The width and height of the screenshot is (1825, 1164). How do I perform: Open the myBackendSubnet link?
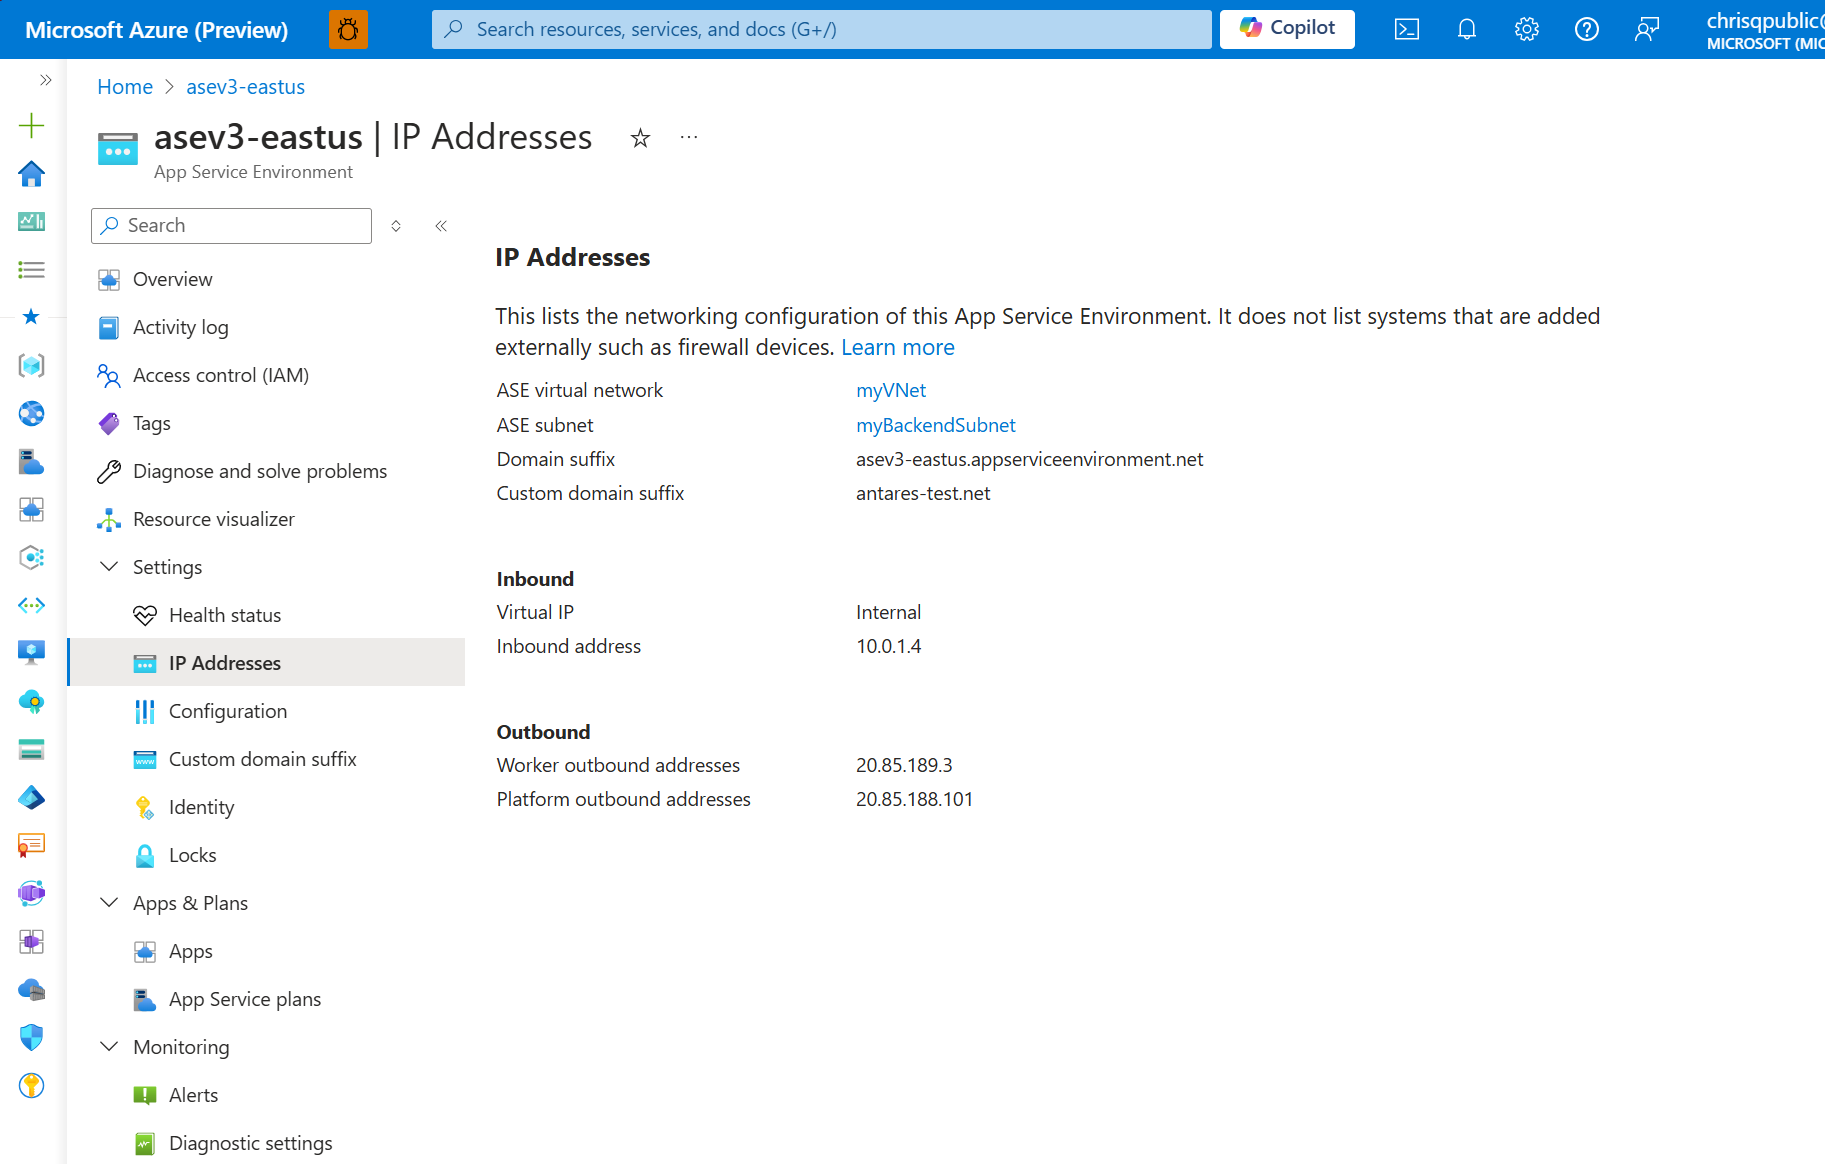pos(936,425)
